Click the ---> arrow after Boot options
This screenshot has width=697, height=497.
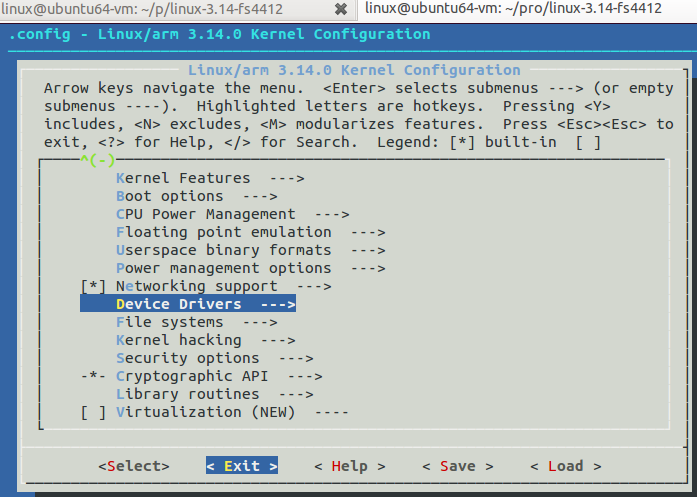point(260,197)
